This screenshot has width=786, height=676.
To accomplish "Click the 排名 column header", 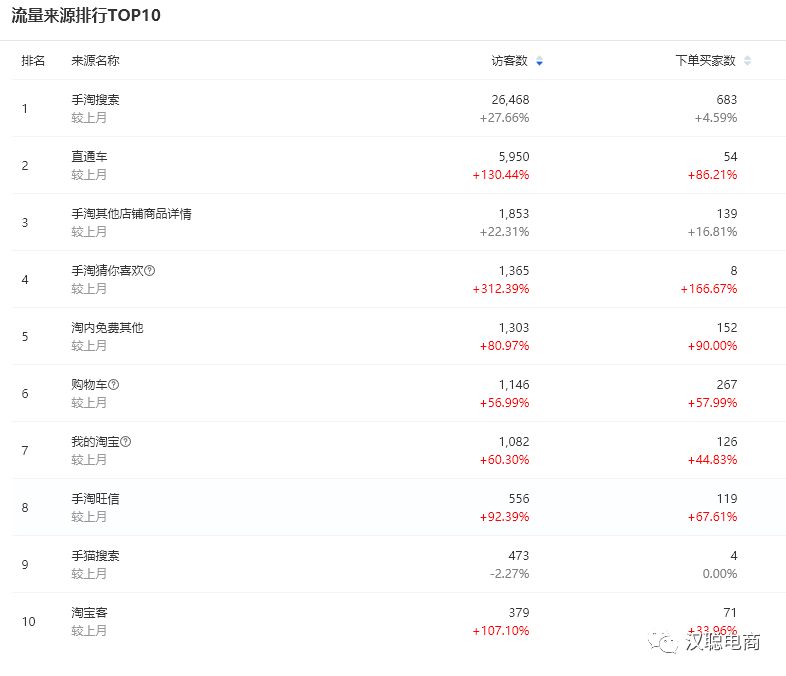I will [x=33, y=61].
